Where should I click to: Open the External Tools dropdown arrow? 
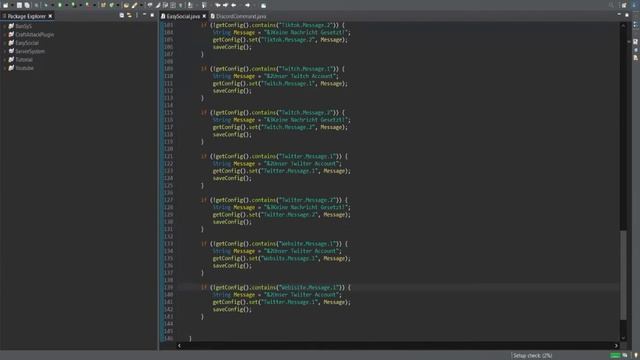tap(94, 5)
